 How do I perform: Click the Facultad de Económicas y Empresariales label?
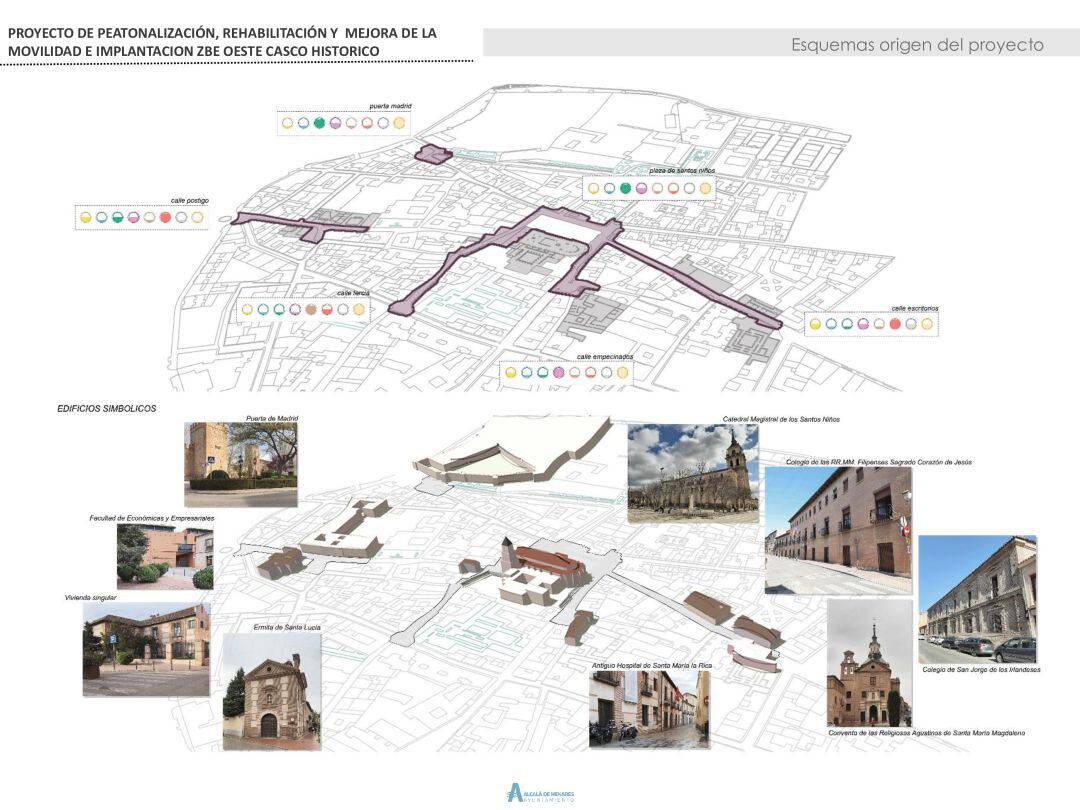pos(152,518)
